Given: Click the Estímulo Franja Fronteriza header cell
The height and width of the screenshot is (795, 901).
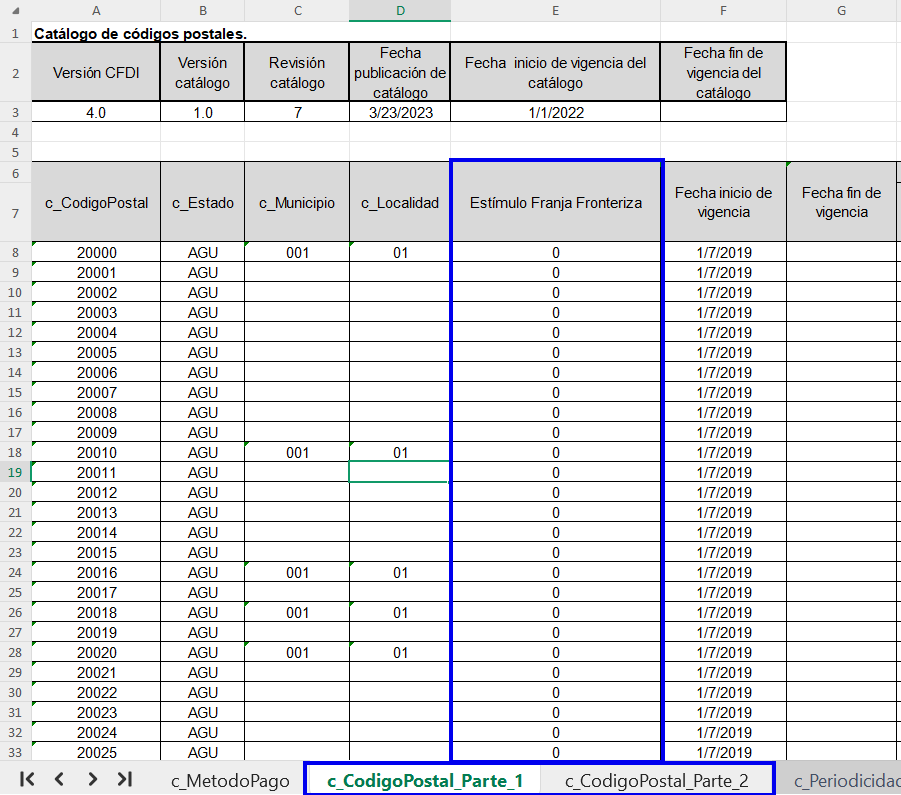Looking at the screenshot, I should (x=556, y=202).
